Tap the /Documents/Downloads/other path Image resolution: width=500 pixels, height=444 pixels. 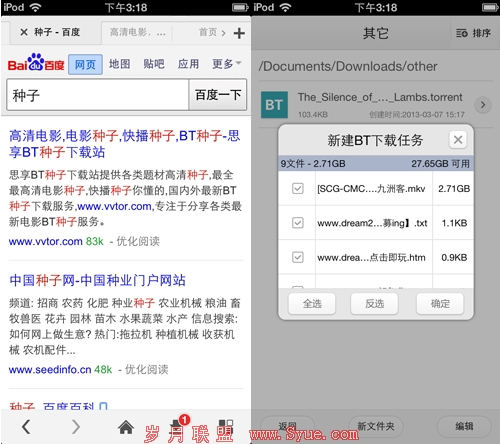[348, 66]
